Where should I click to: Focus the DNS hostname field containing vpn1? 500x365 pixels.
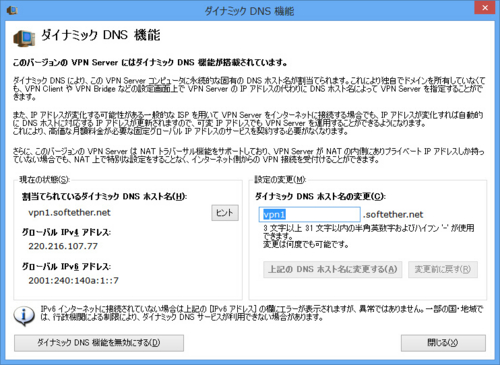point(310,214)
